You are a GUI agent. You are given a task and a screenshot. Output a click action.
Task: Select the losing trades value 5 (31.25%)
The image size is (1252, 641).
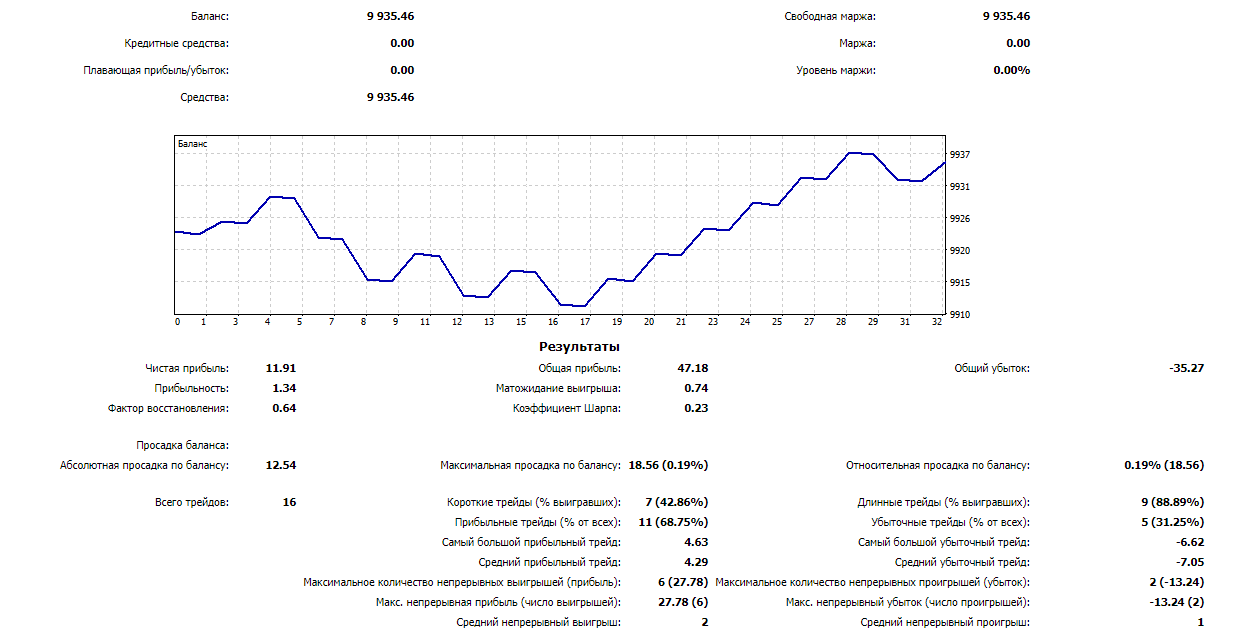tap(1173, 522)
